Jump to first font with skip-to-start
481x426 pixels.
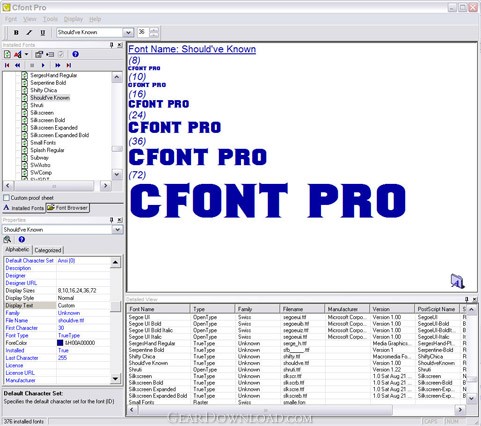point(7,65)
